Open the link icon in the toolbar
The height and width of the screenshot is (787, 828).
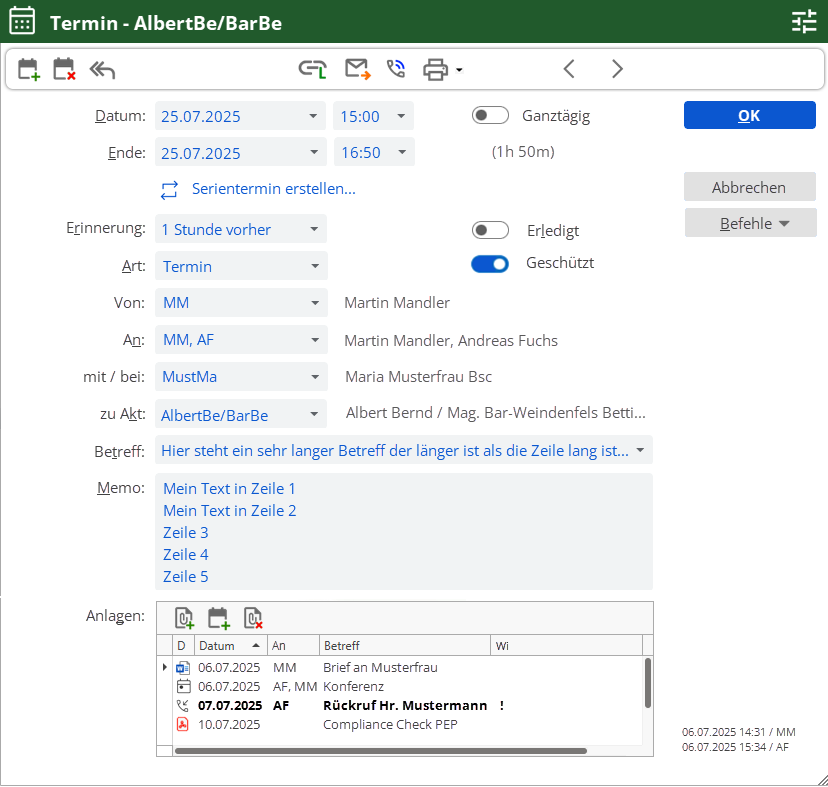[x=312, y=69]
